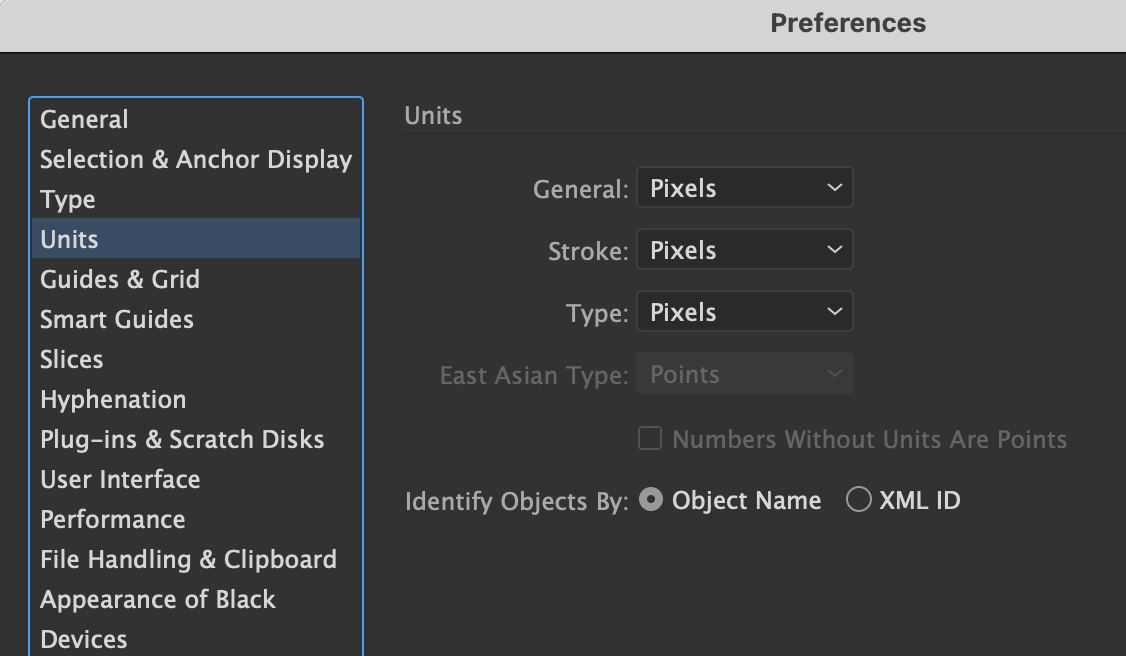Open the Type units dropdown
The image size is (1126, 656).
tap(745, 311)
